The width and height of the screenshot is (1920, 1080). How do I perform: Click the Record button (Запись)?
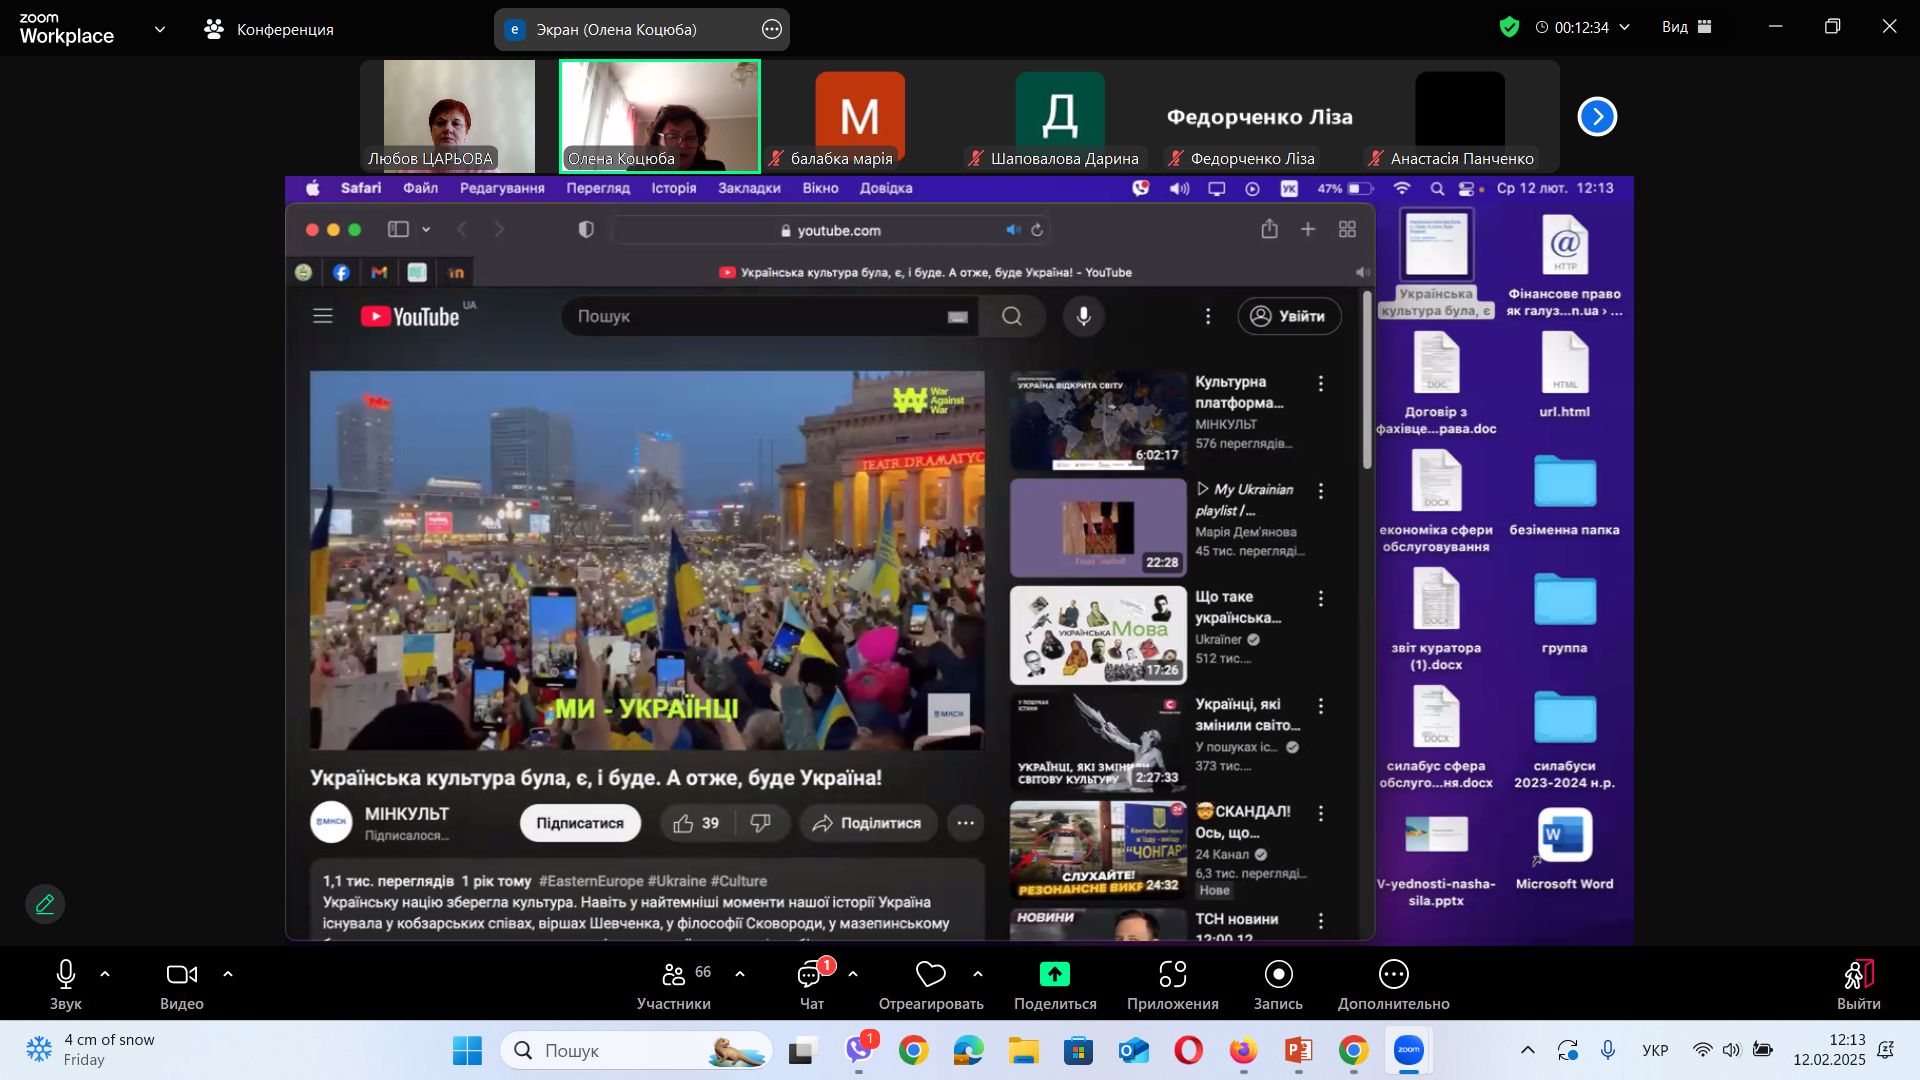tap(1278, 974)
